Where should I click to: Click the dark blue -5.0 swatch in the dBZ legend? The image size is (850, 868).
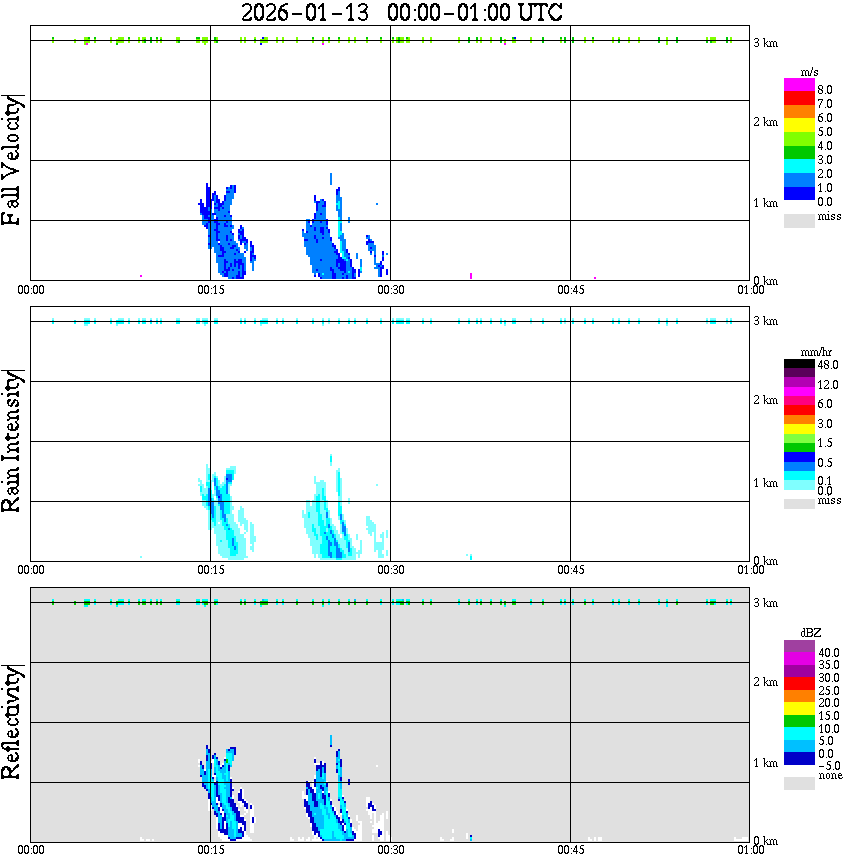click(x=799, y=758)
